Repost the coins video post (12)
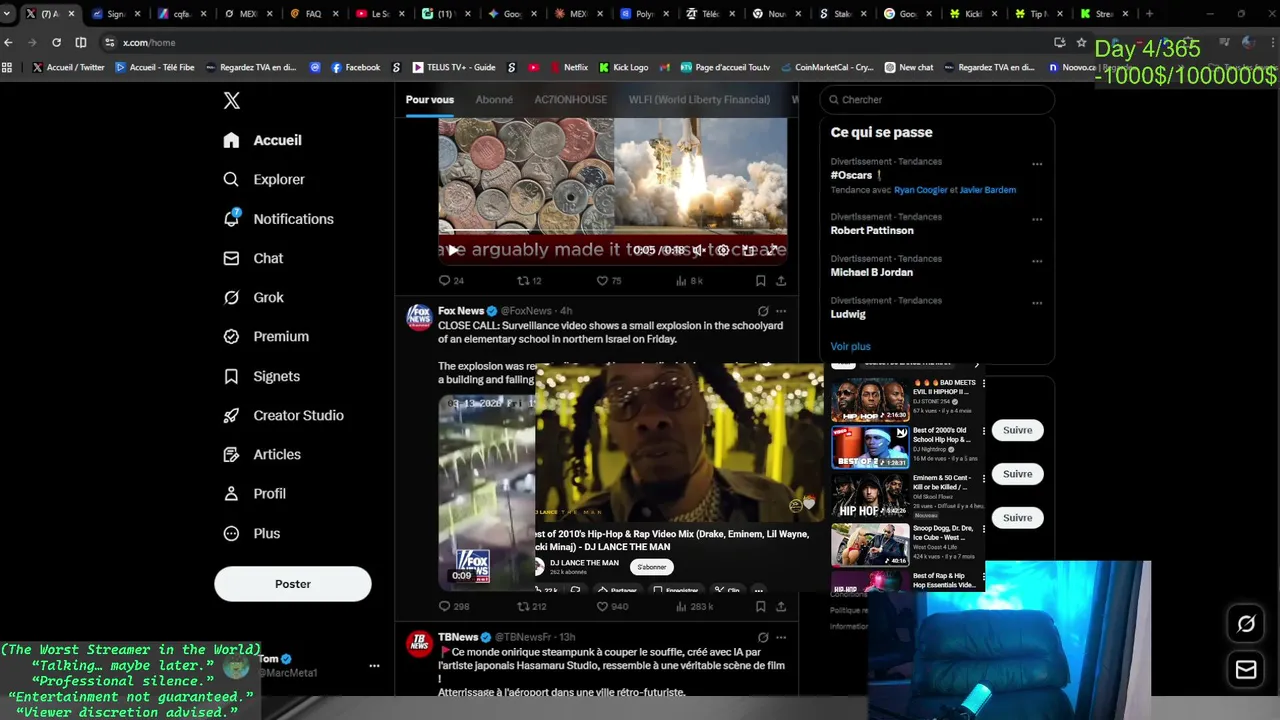 (529, 281)
